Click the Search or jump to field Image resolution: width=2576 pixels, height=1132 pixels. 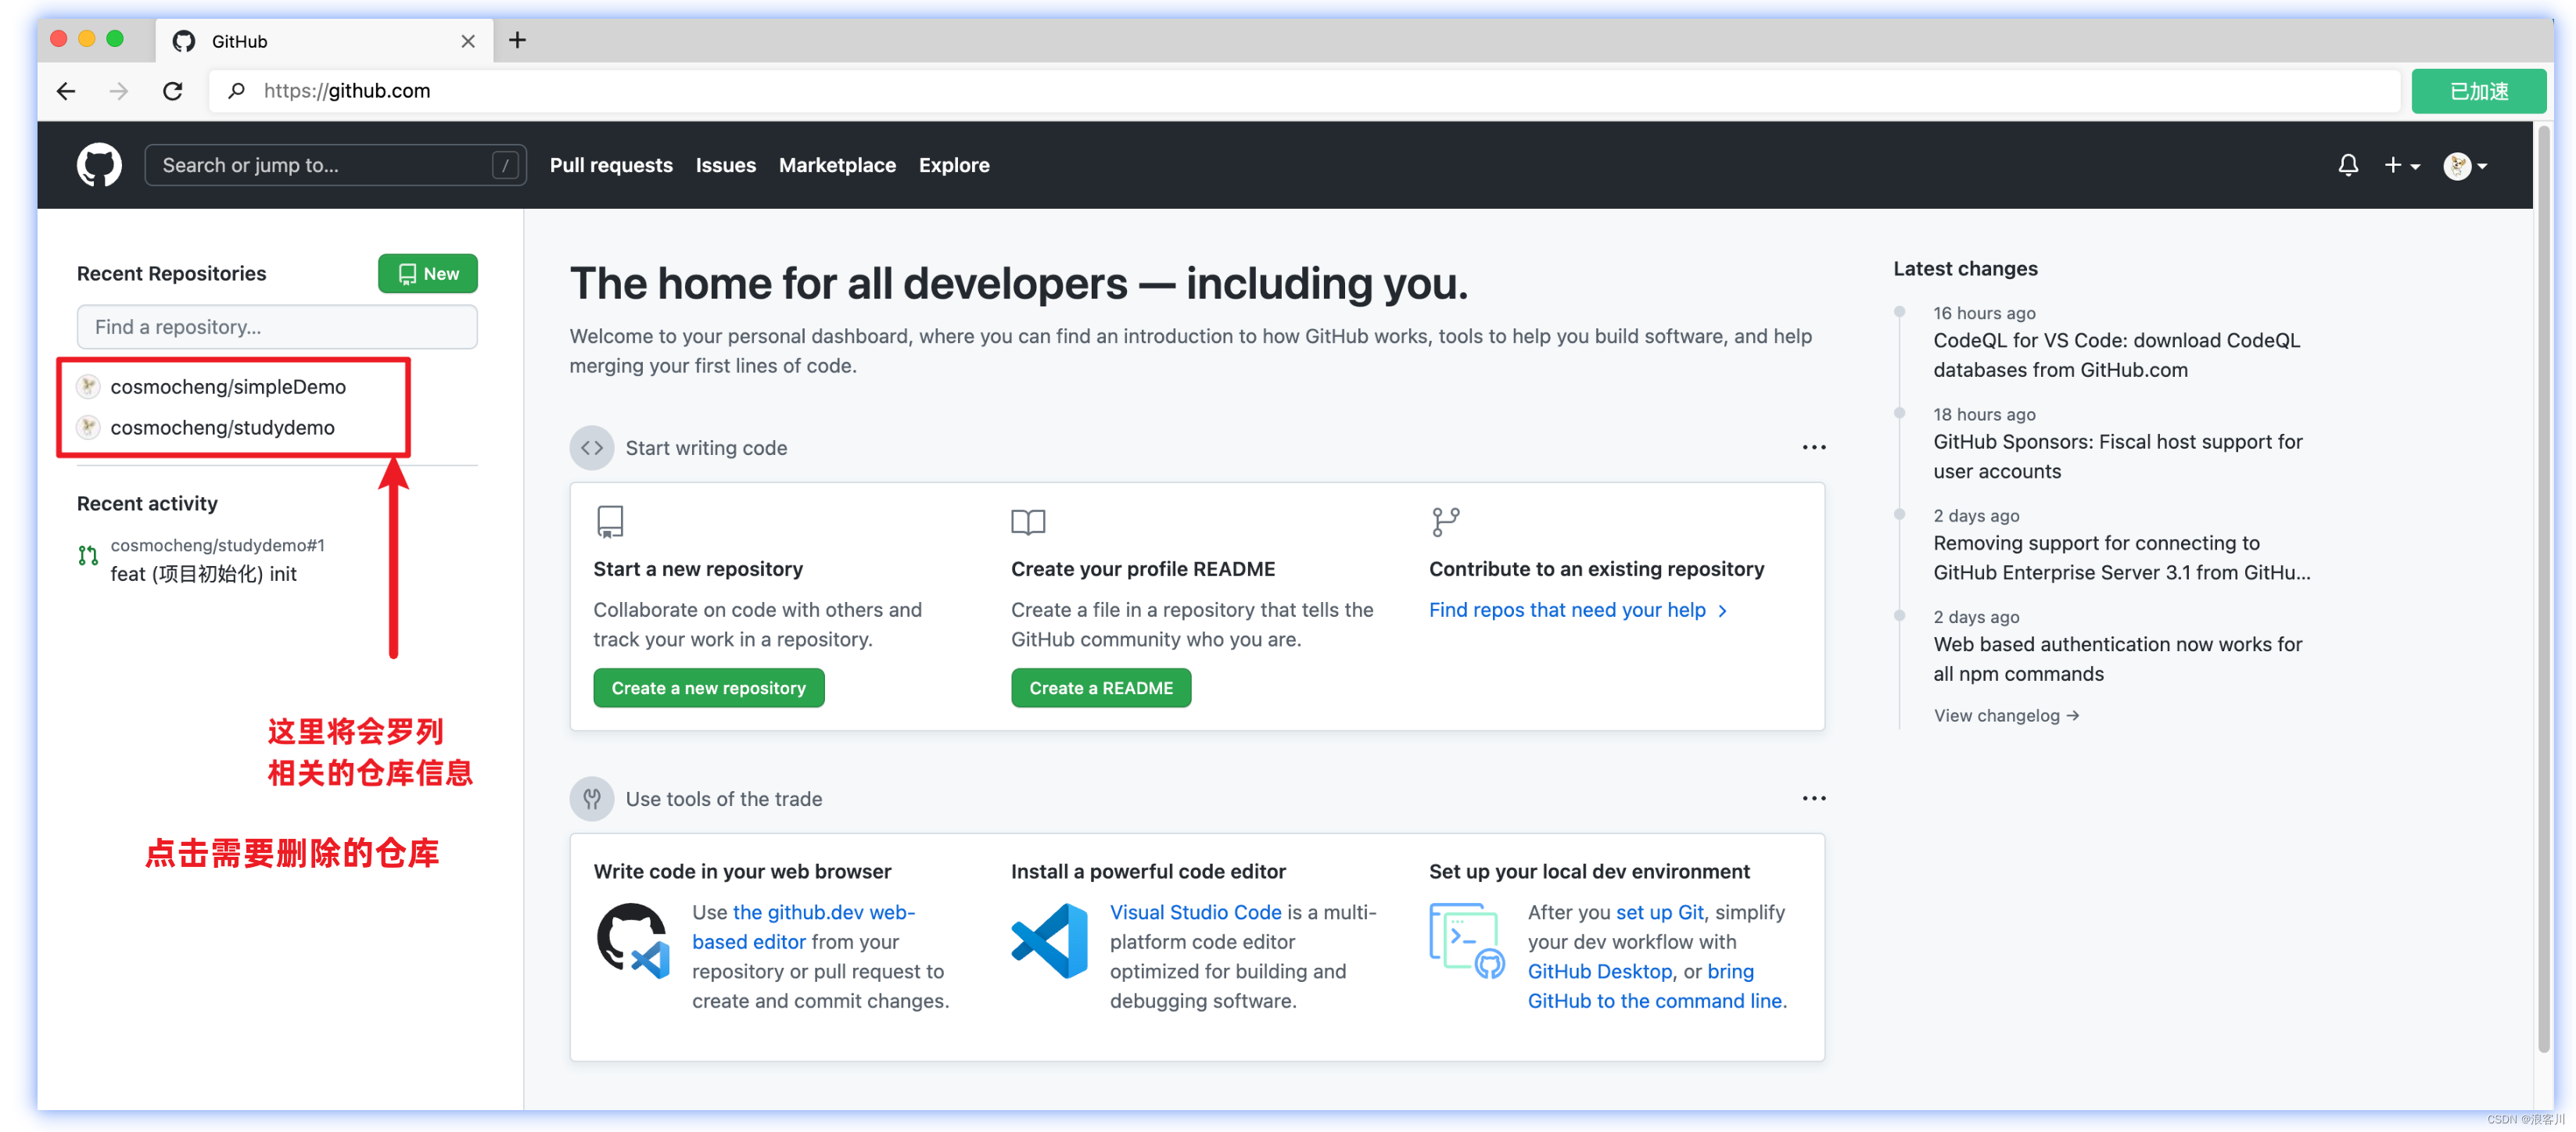click(335, 165)
